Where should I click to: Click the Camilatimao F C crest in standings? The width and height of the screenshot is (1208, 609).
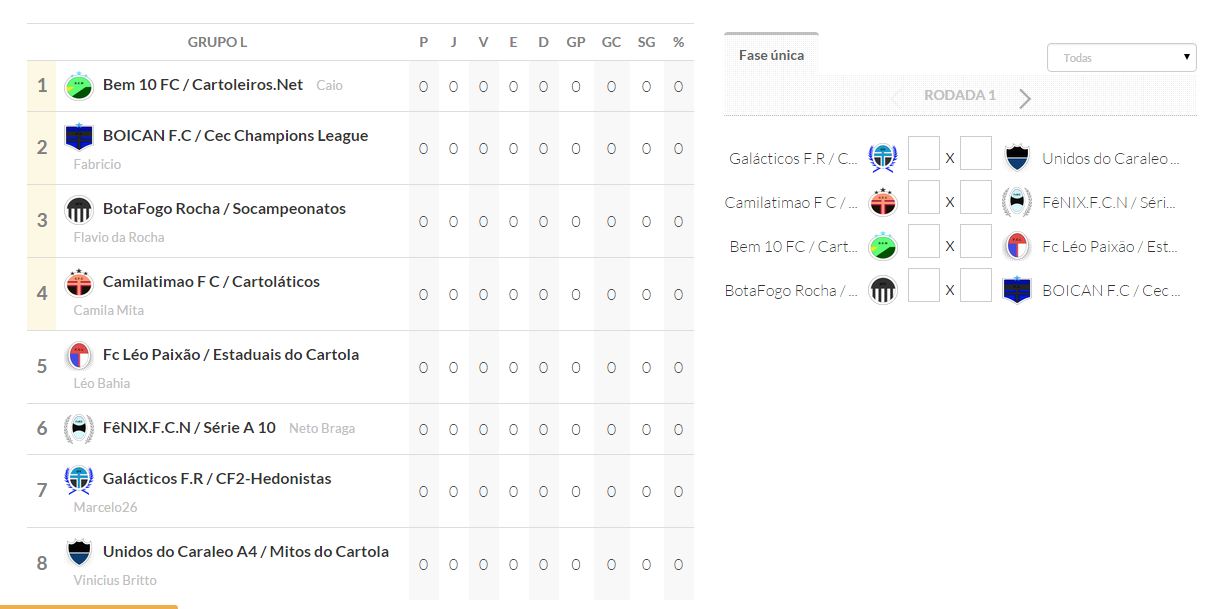click(x=78, y=282)
